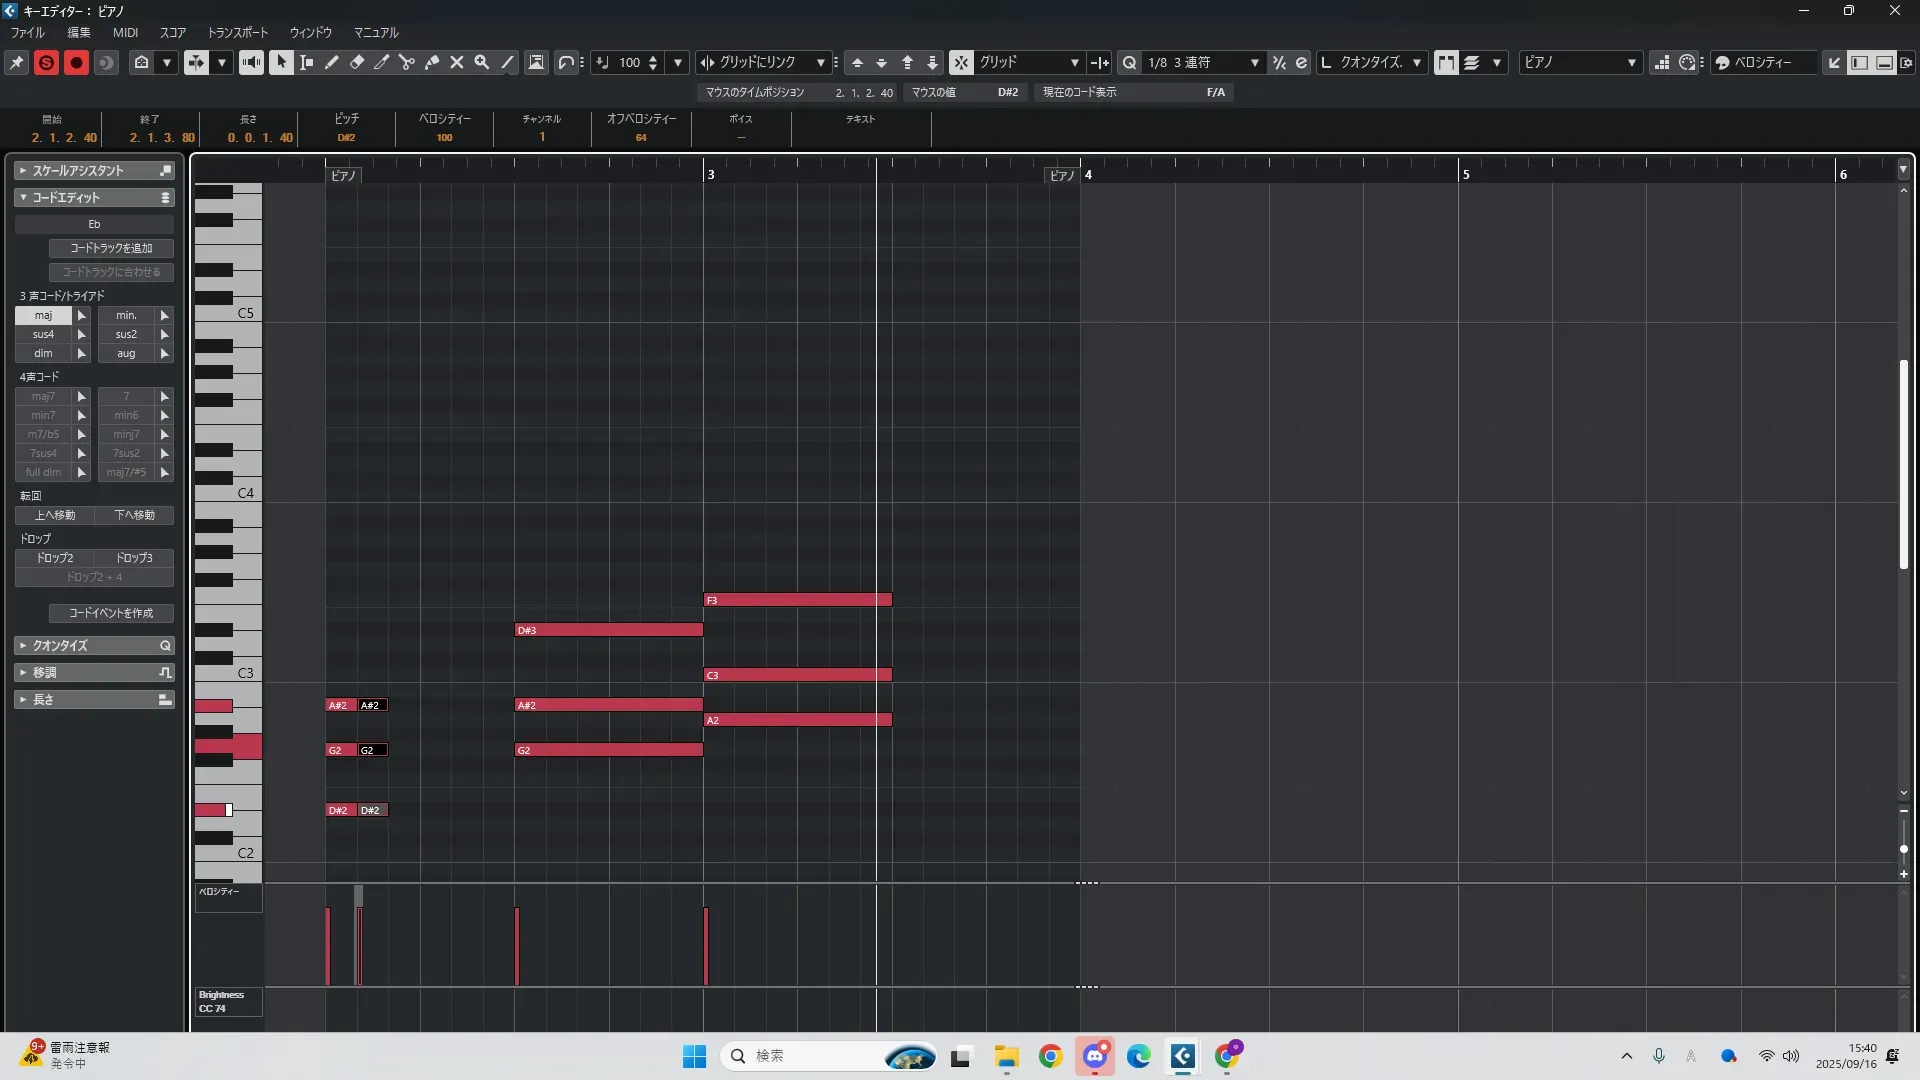Click the コードトラックを追加 button
Image resolution: width=1920 pixels, height=1080 pixels.
coord(111,248)
